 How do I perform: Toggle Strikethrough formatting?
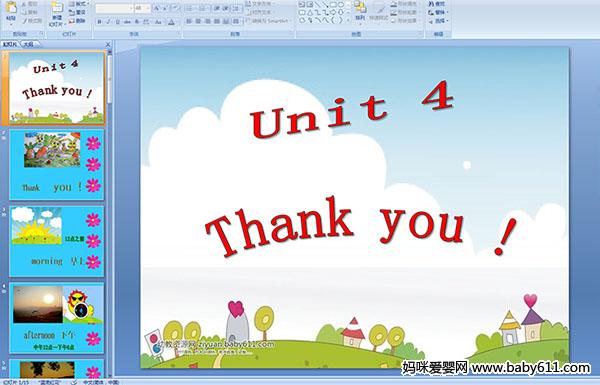pos(127,22)
